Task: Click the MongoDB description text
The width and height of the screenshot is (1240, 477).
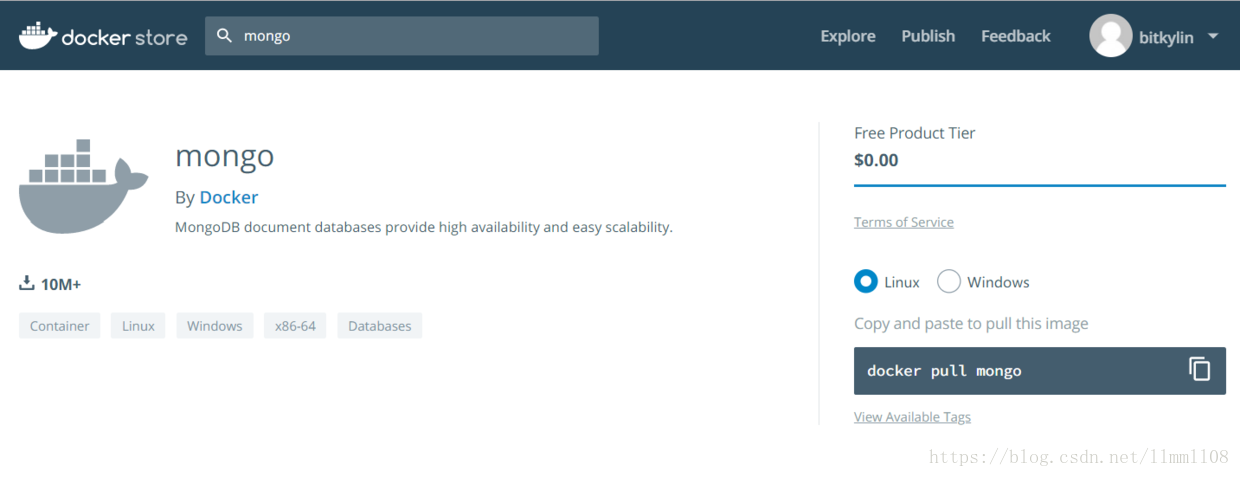Action: click(x=424, y=227)
